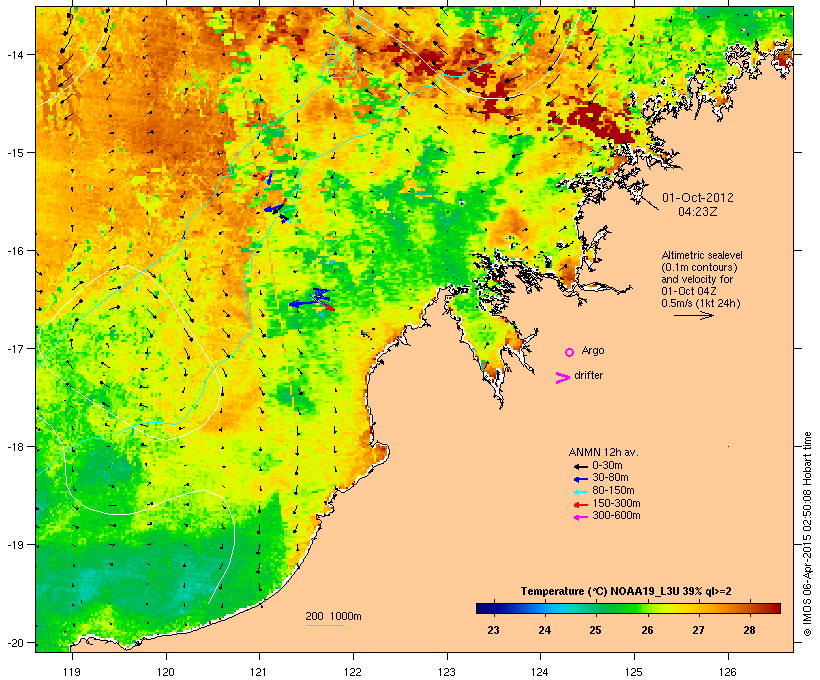Click the 'drifter' legend label
This screenshot has height=680, width=820.
(x=588, y=375)
